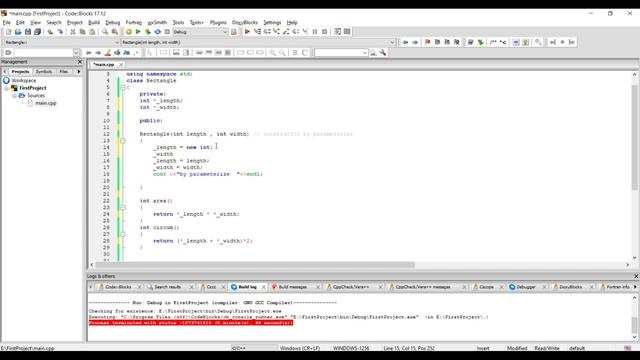Select main.cpp in the project tree
640x360 pixels.
[45, 103]
